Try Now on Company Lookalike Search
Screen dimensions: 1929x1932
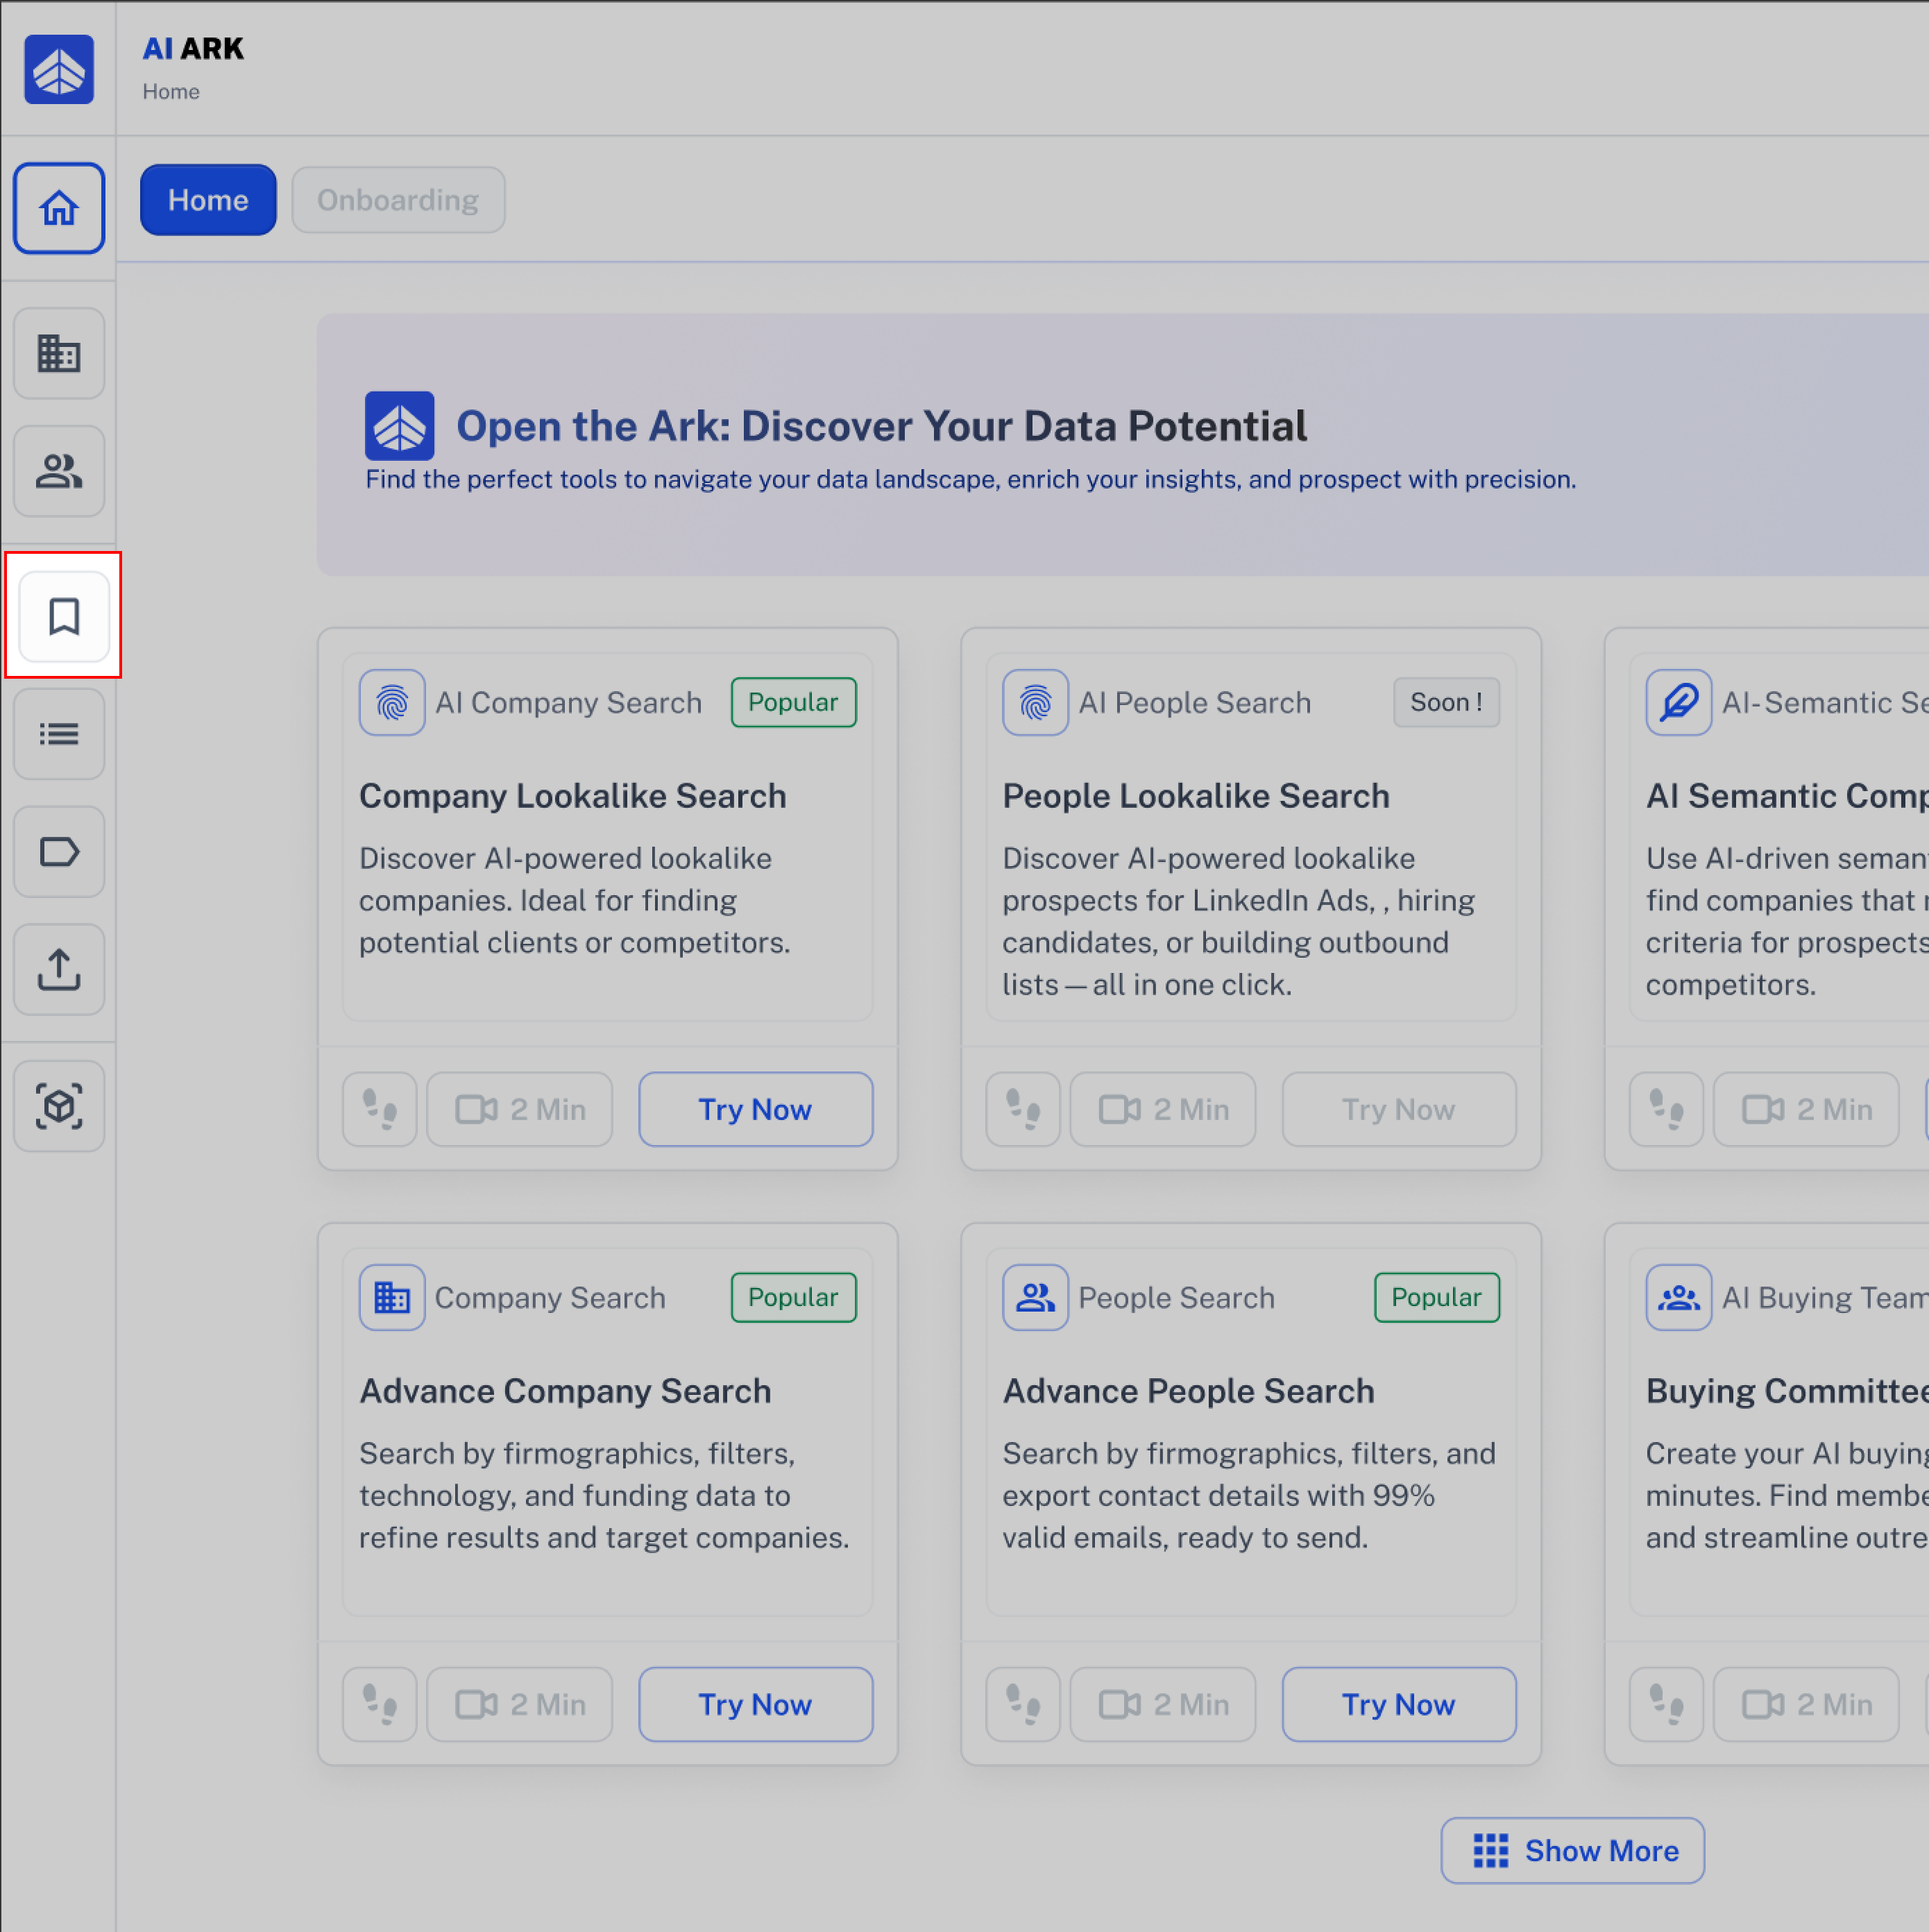pos(755,1109)
